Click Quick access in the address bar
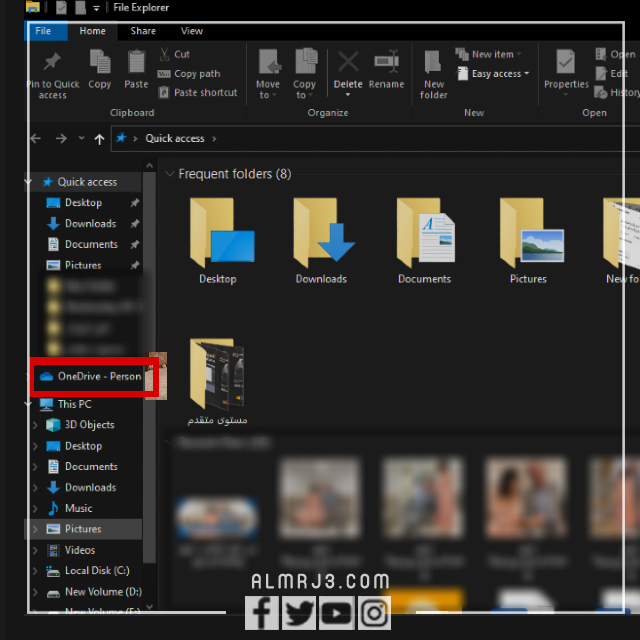640x640 pixels. (x=175, y=138)
